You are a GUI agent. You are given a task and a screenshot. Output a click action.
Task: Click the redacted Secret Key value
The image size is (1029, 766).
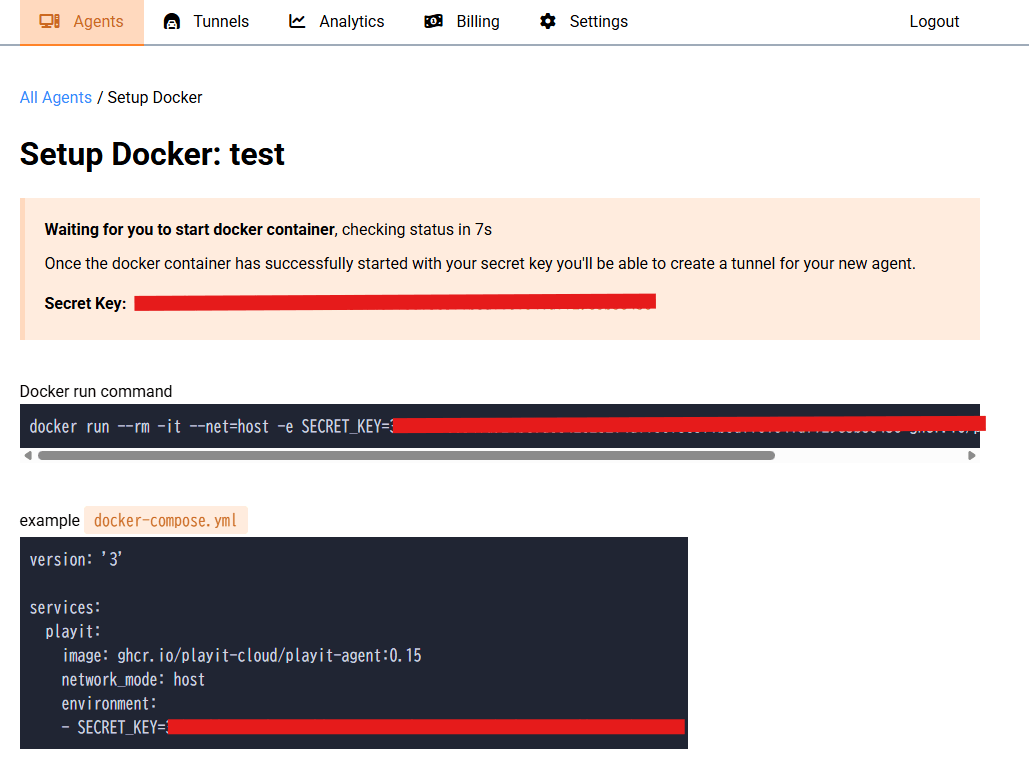(x=397, y=301)
